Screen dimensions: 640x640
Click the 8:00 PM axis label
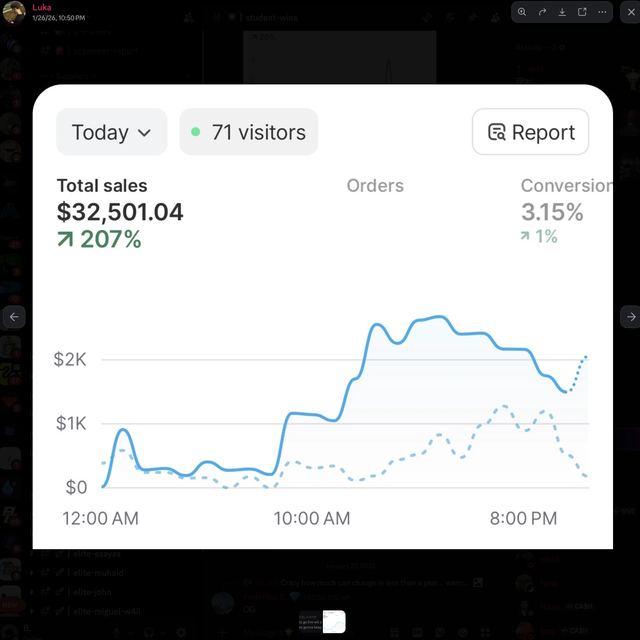point(523,518)
